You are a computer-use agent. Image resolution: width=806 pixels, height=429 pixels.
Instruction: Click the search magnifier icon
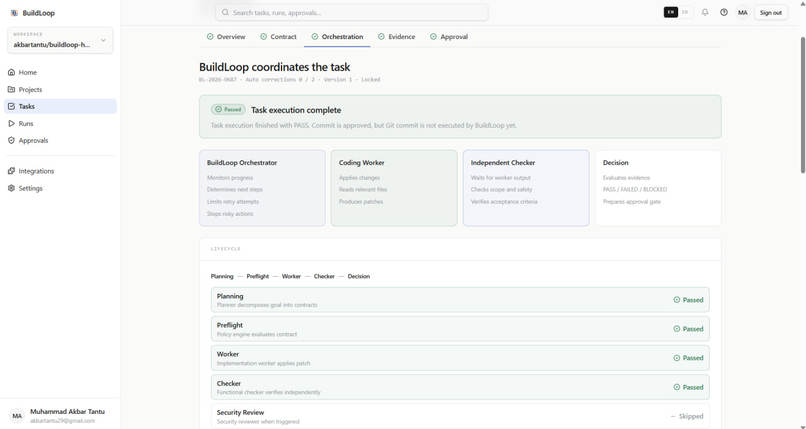coord(225,12)
